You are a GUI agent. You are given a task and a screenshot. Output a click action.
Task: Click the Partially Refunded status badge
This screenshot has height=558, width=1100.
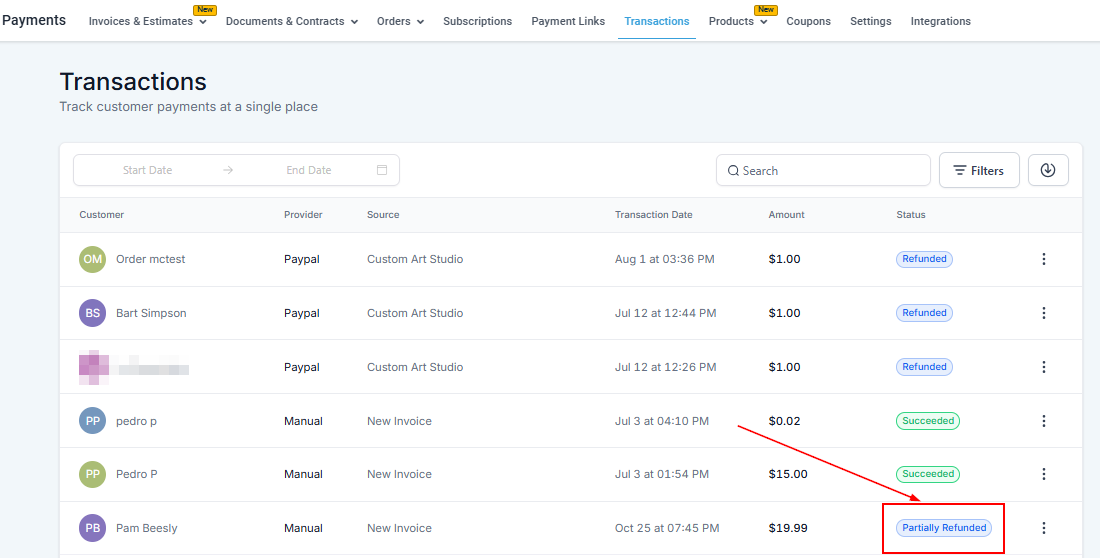944,528
